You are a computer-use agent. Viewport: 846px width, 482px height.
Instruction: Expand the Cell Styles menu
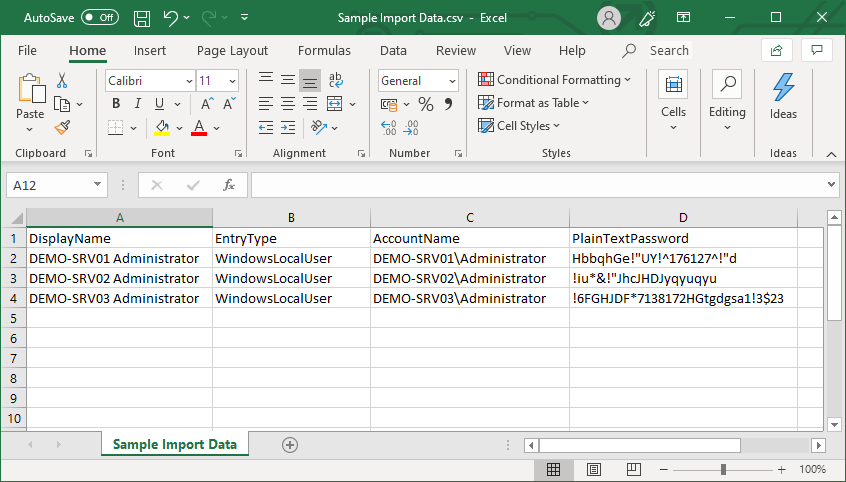(x=519, y=126)
